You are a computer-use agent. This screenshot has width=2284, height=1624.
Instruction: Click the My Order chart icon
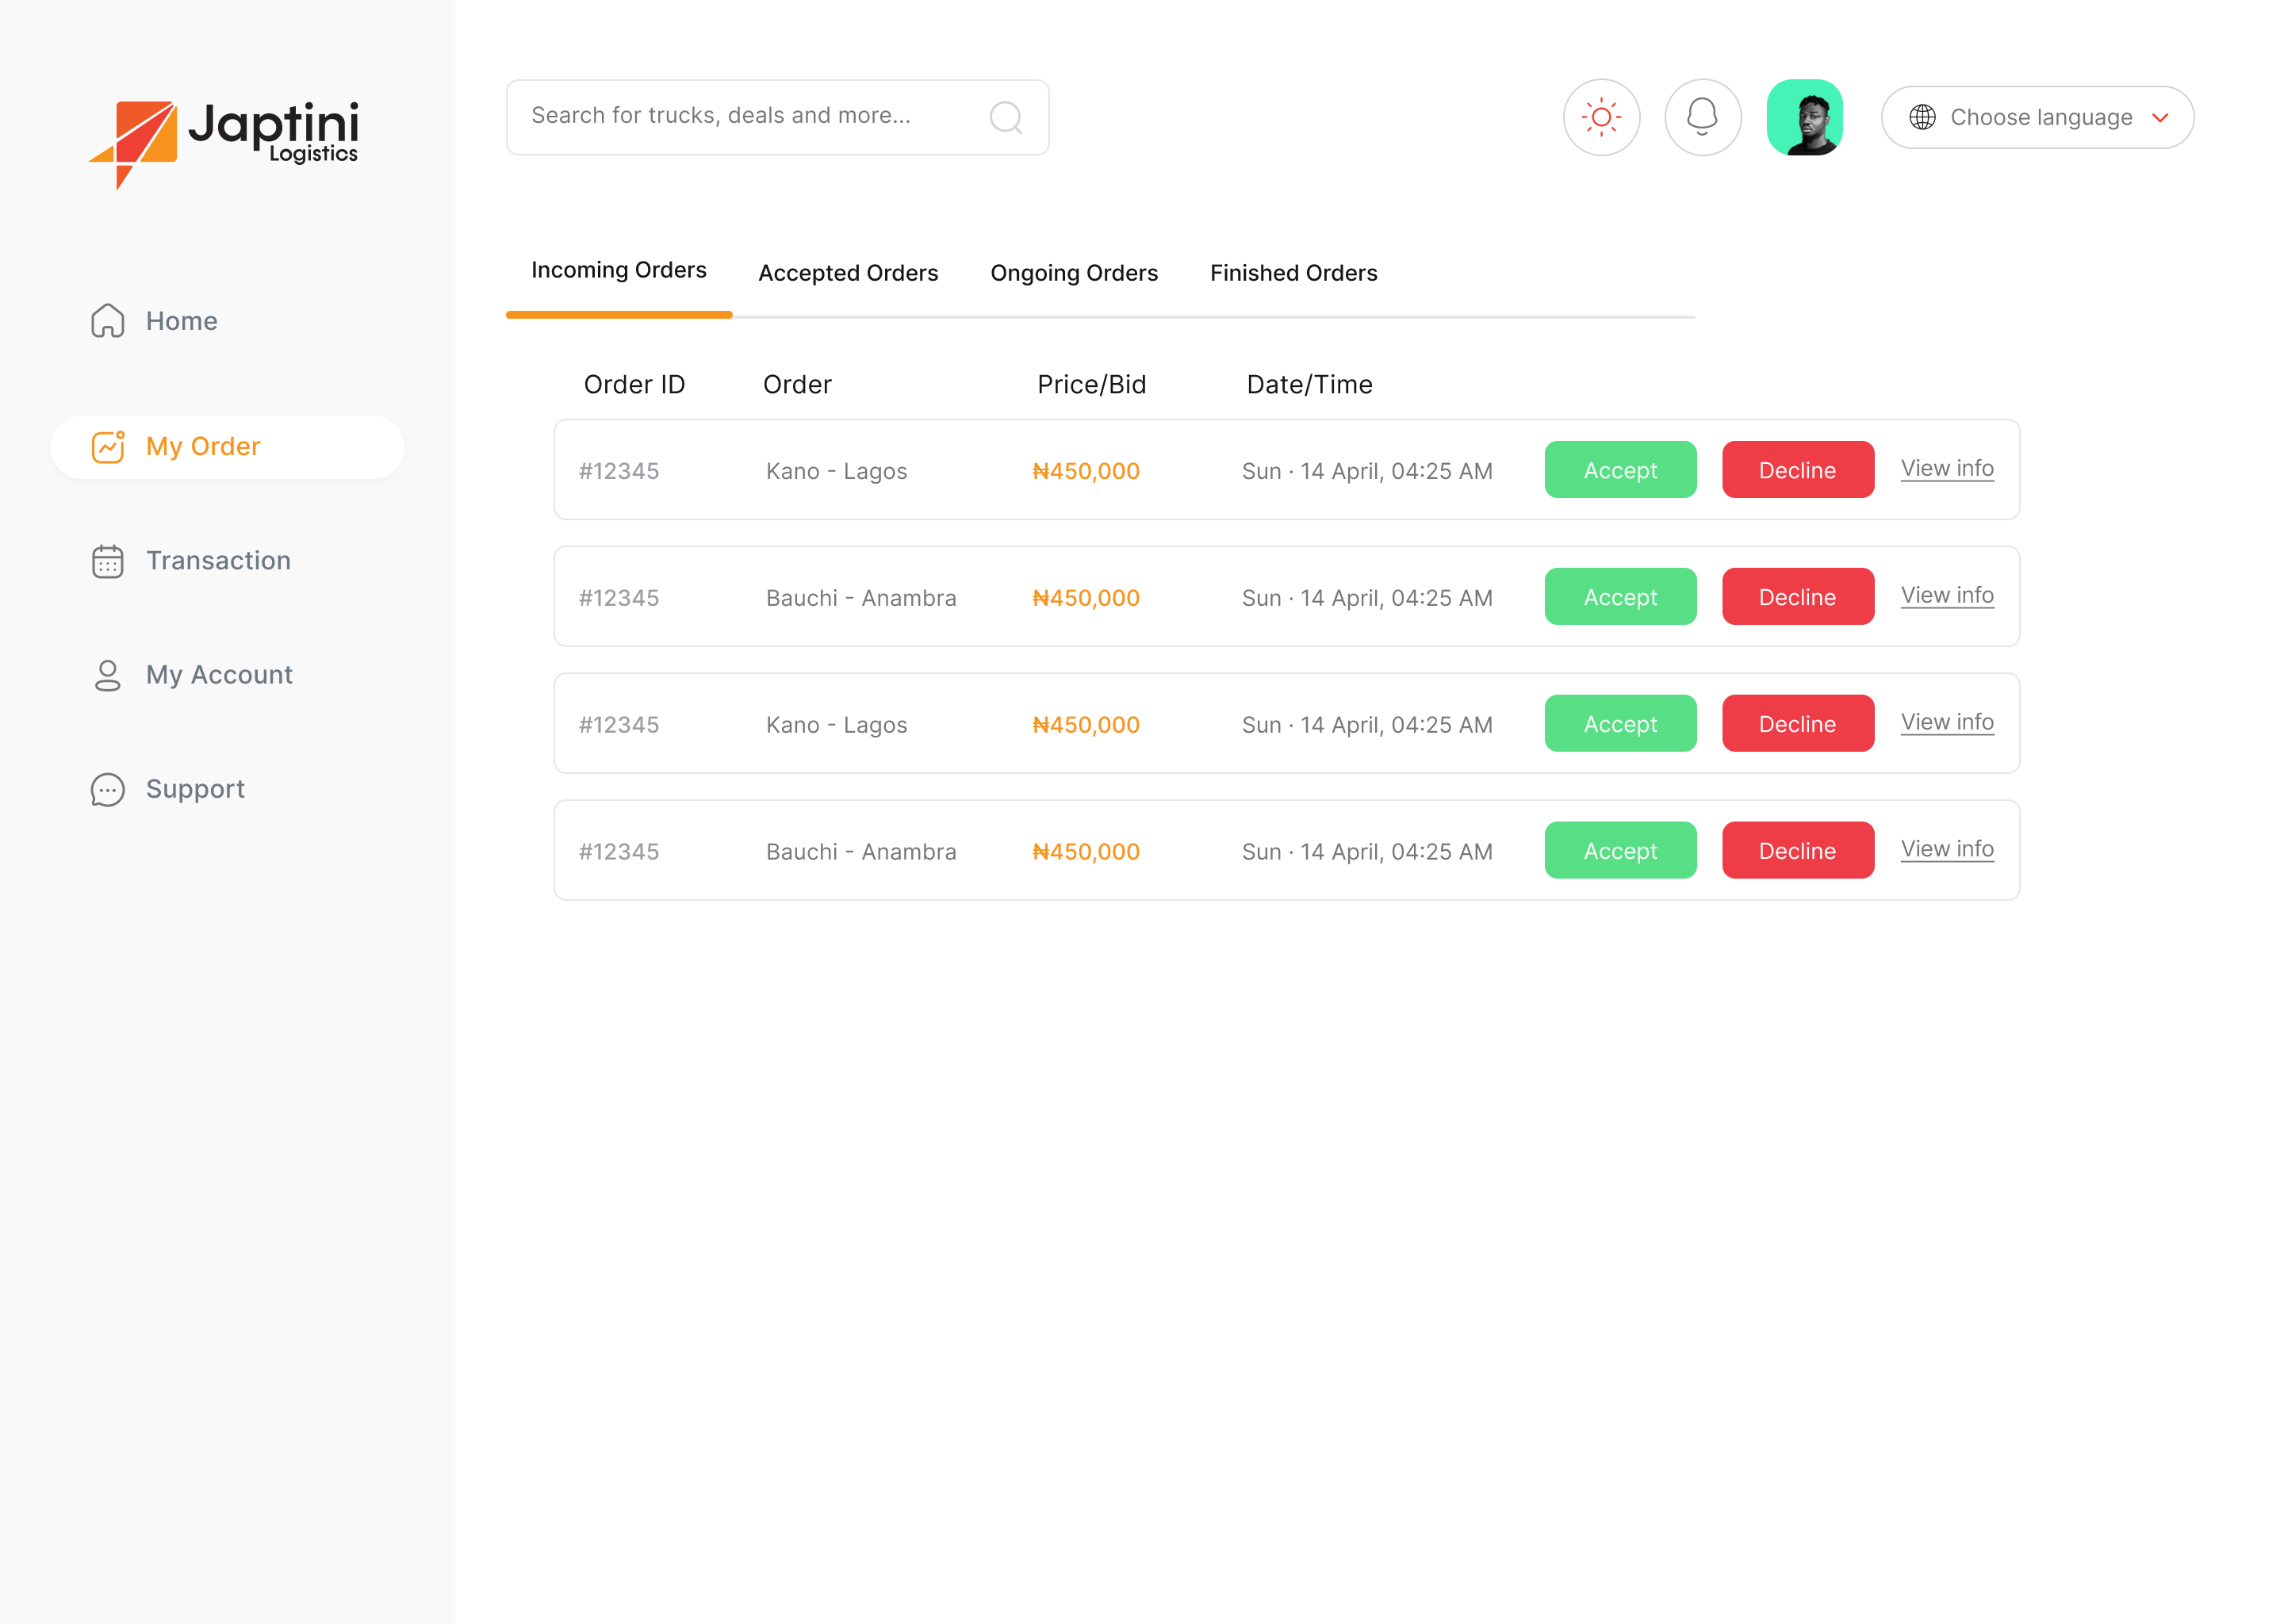point(108,446)
